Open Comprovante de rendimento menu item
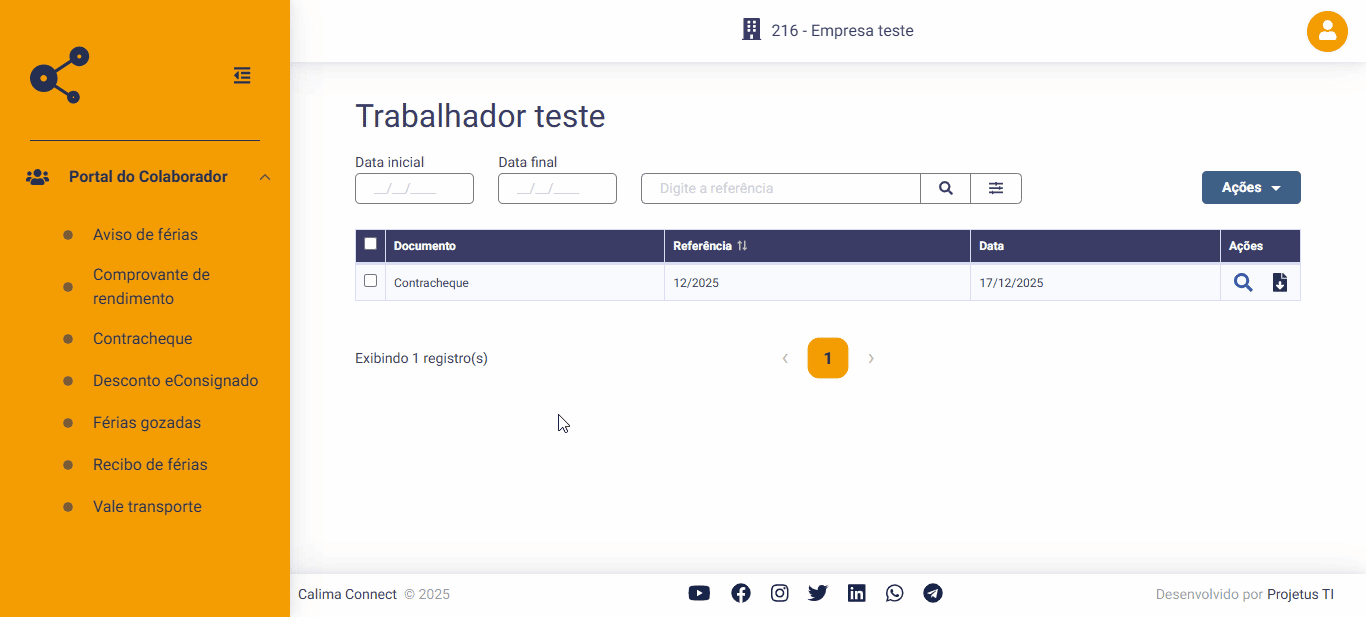1366x617 pixels. coord(151,287)
